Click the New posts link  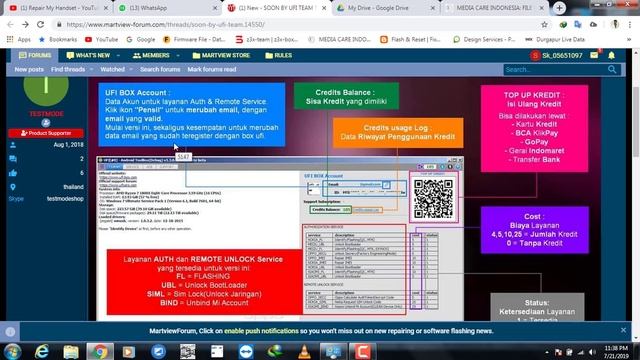(x=29, y=69)
